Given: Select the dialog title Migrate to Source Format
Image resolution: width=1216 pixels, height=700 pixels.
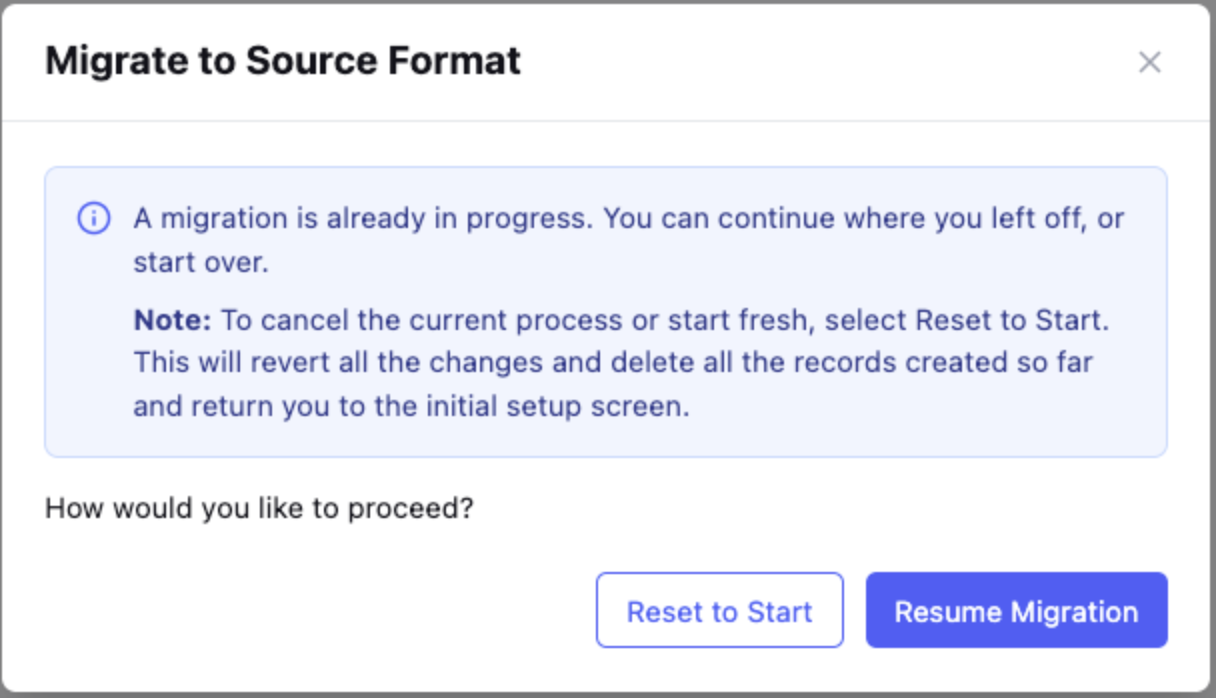Looking at the screenshot, I should pyautogui.click(x=283, y=61).
